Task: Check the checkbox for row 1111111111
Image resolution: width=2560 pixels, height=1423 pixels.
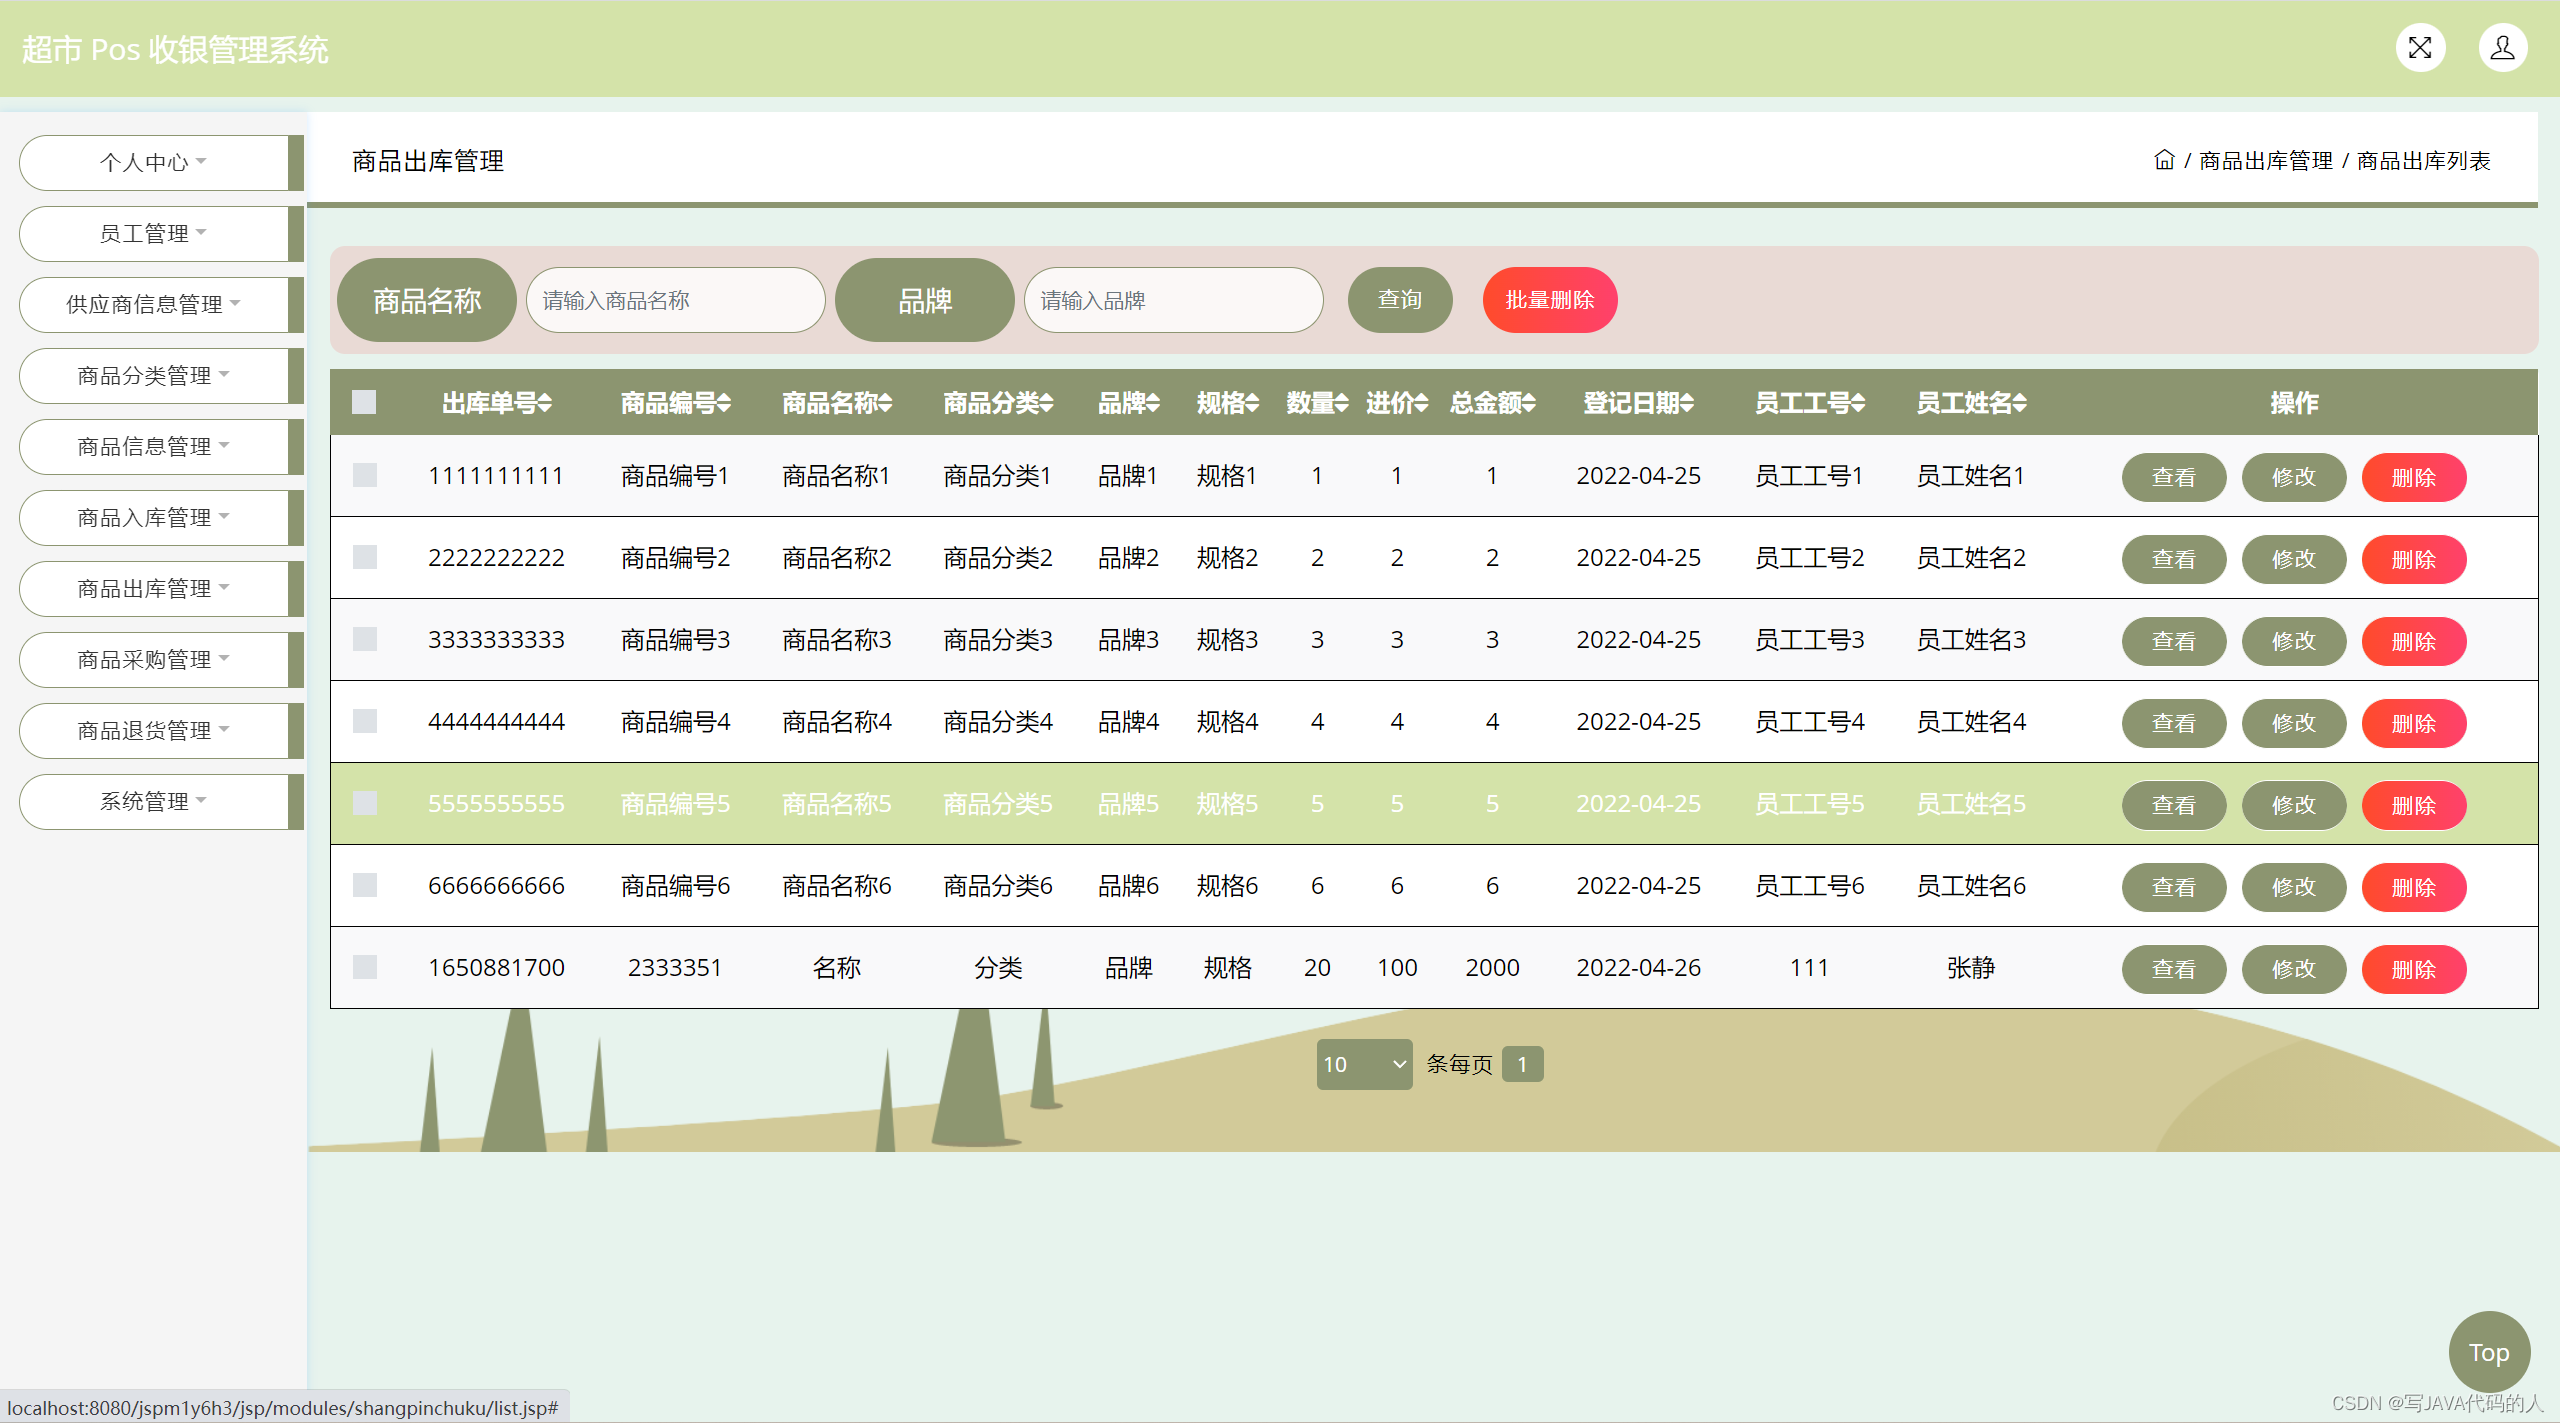Action: tap(364, 475)
